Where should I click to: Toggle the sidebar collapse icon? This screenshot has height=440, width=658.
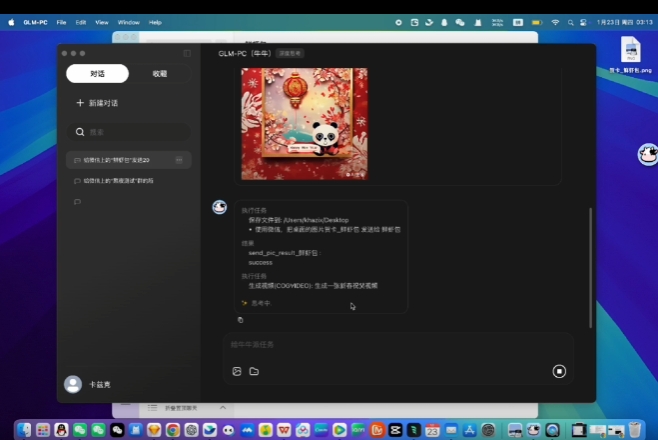[187, 53]
